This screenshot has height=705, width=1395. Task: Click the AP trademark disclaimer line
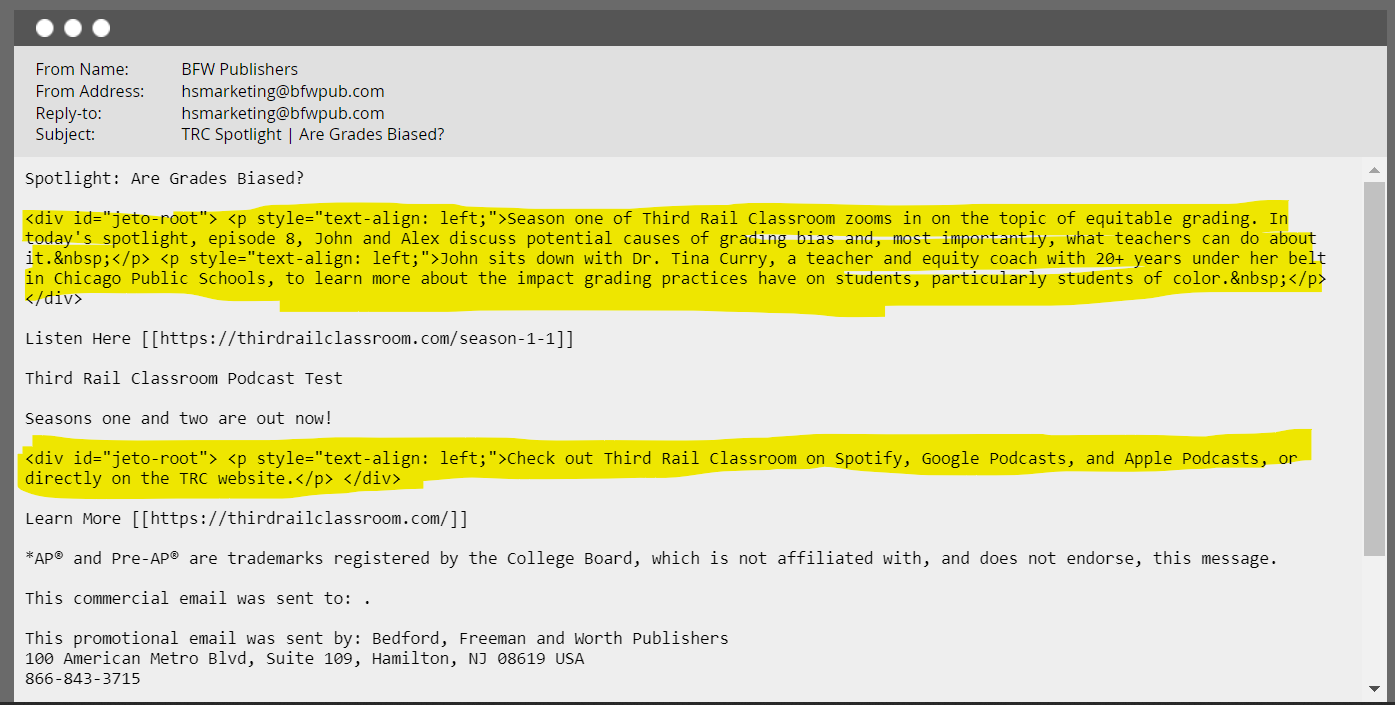coord(651,559)
